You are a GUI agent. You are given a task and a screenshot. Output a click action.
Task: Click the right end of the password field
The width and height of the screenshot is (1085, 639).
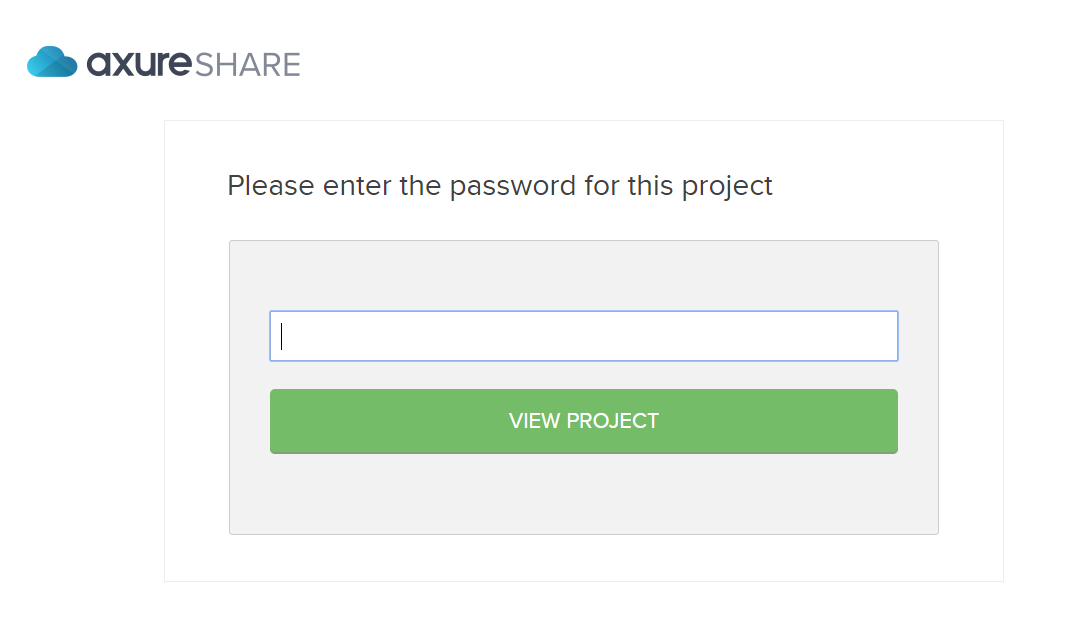885,336
